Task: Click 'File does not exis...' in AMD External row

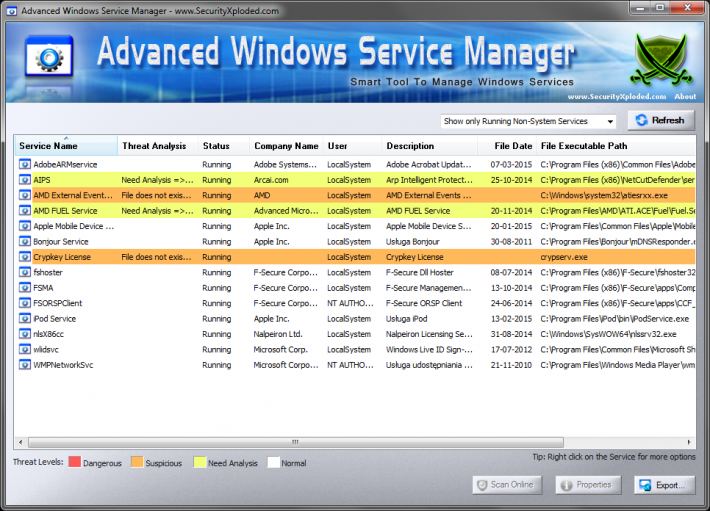Action: coord(156,195)
